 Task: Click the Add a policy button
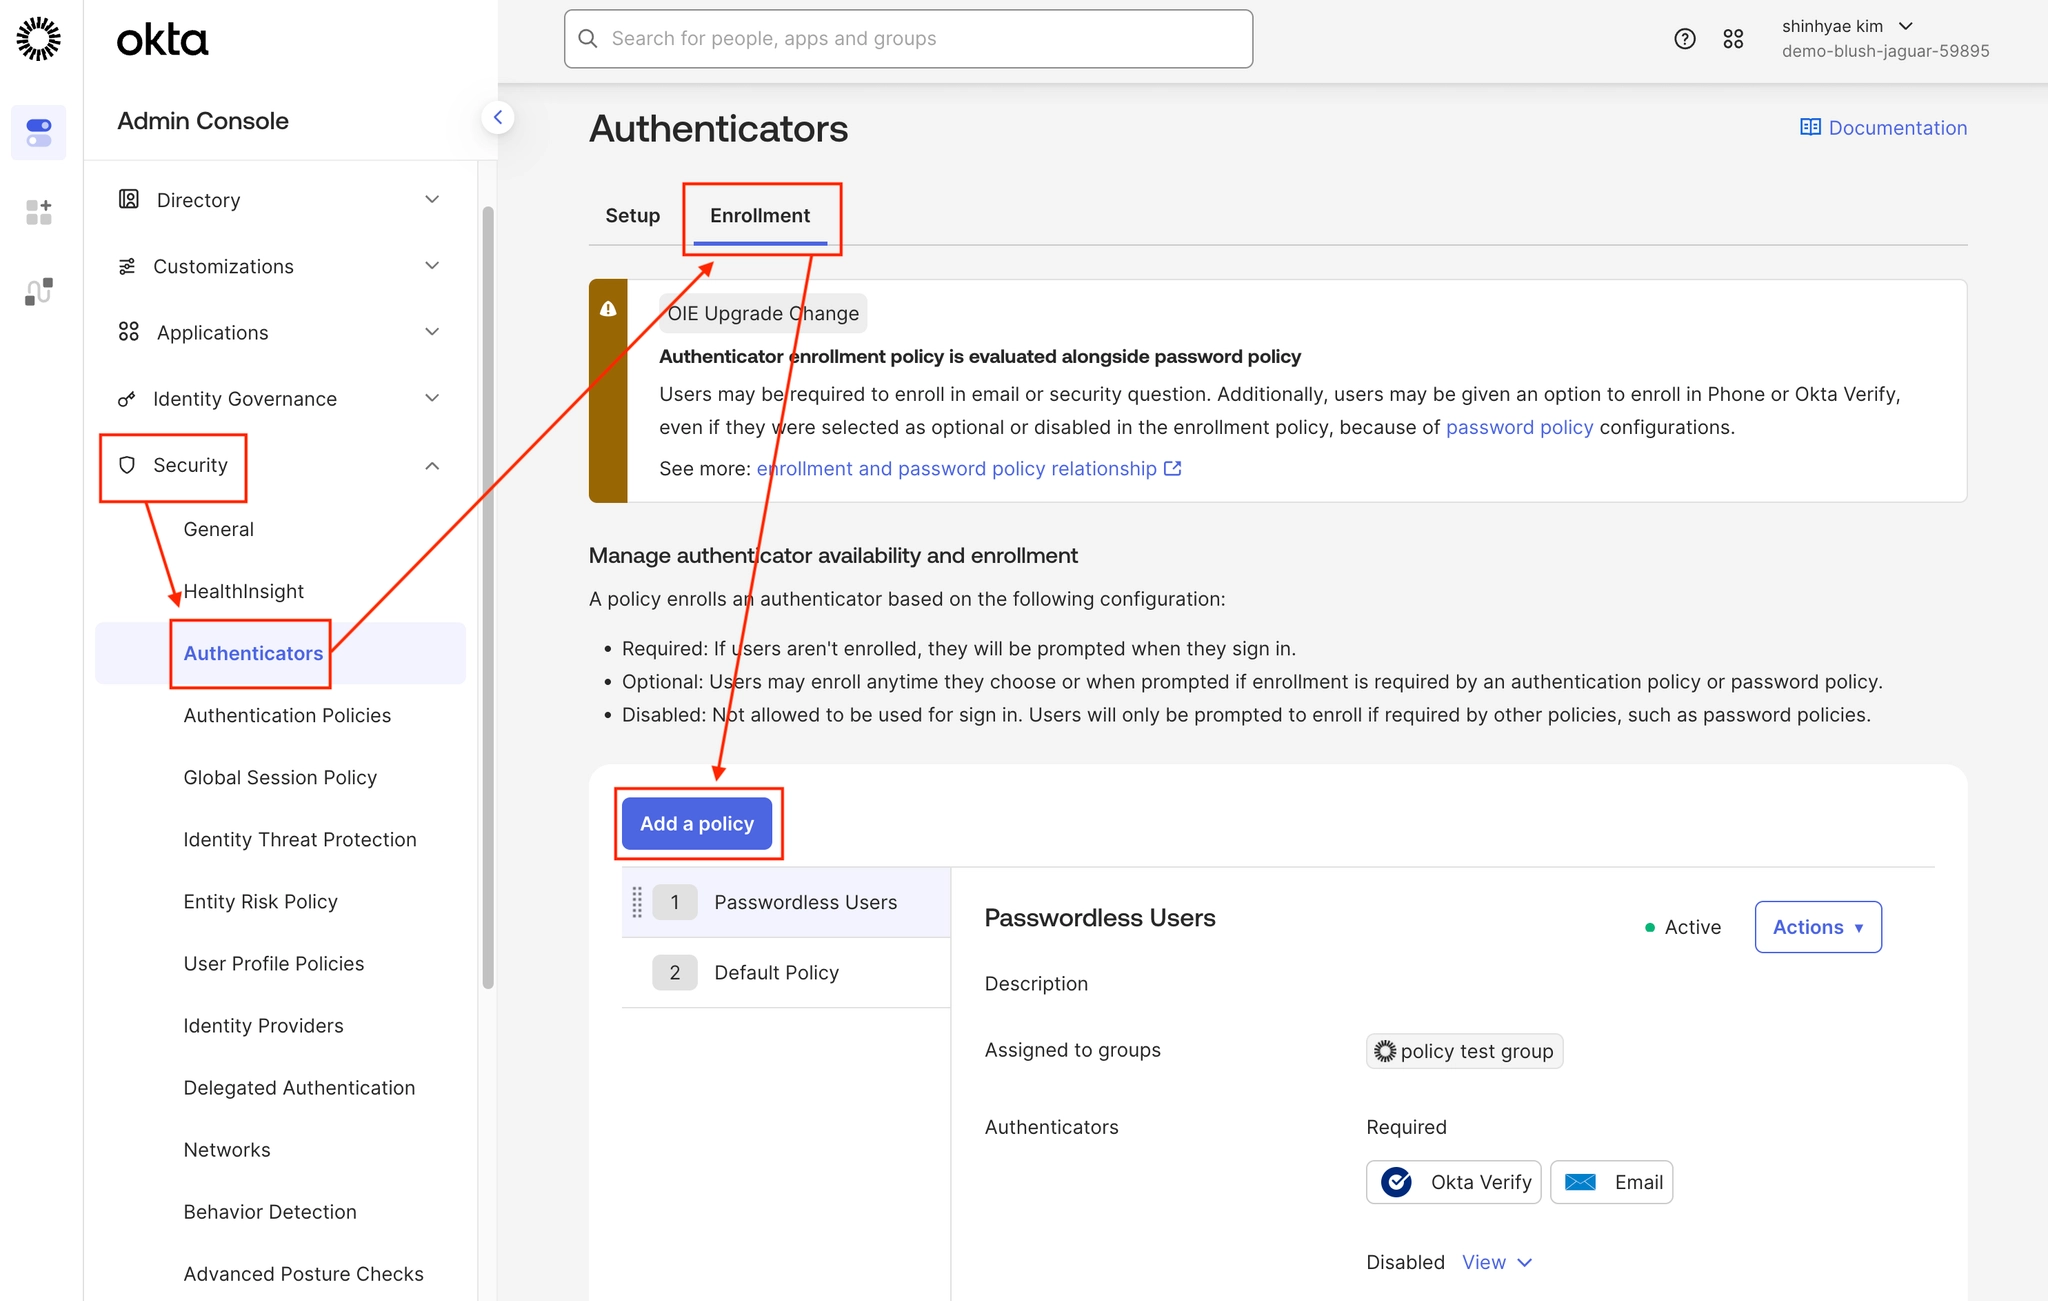tap(697, 823)
